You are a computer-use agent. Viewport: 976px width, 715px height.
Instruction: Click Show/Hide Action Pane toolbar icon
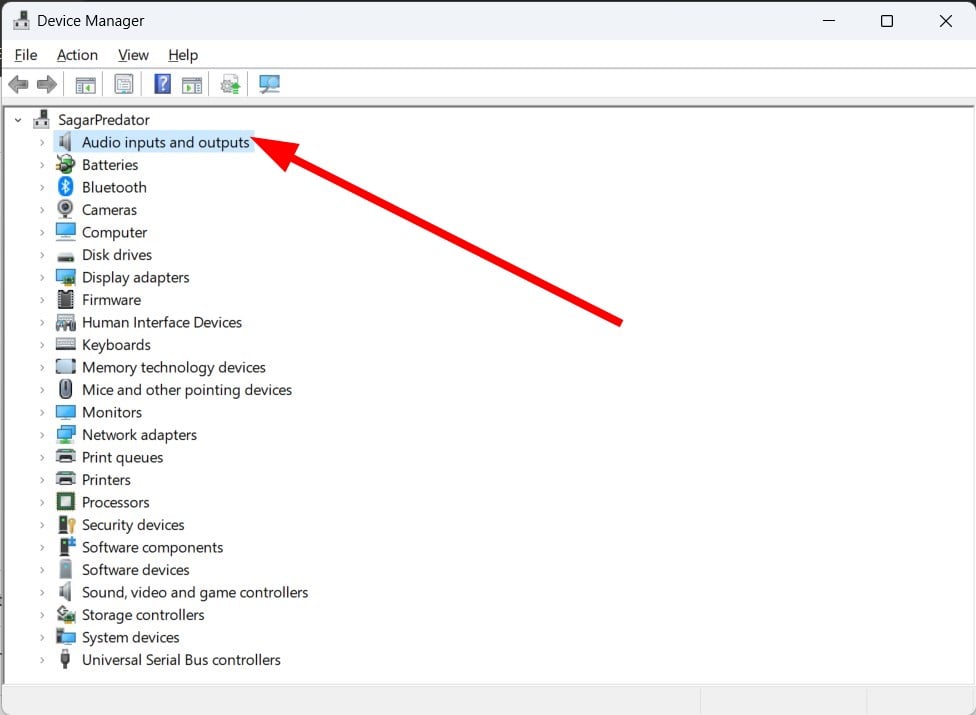point(192,85)
